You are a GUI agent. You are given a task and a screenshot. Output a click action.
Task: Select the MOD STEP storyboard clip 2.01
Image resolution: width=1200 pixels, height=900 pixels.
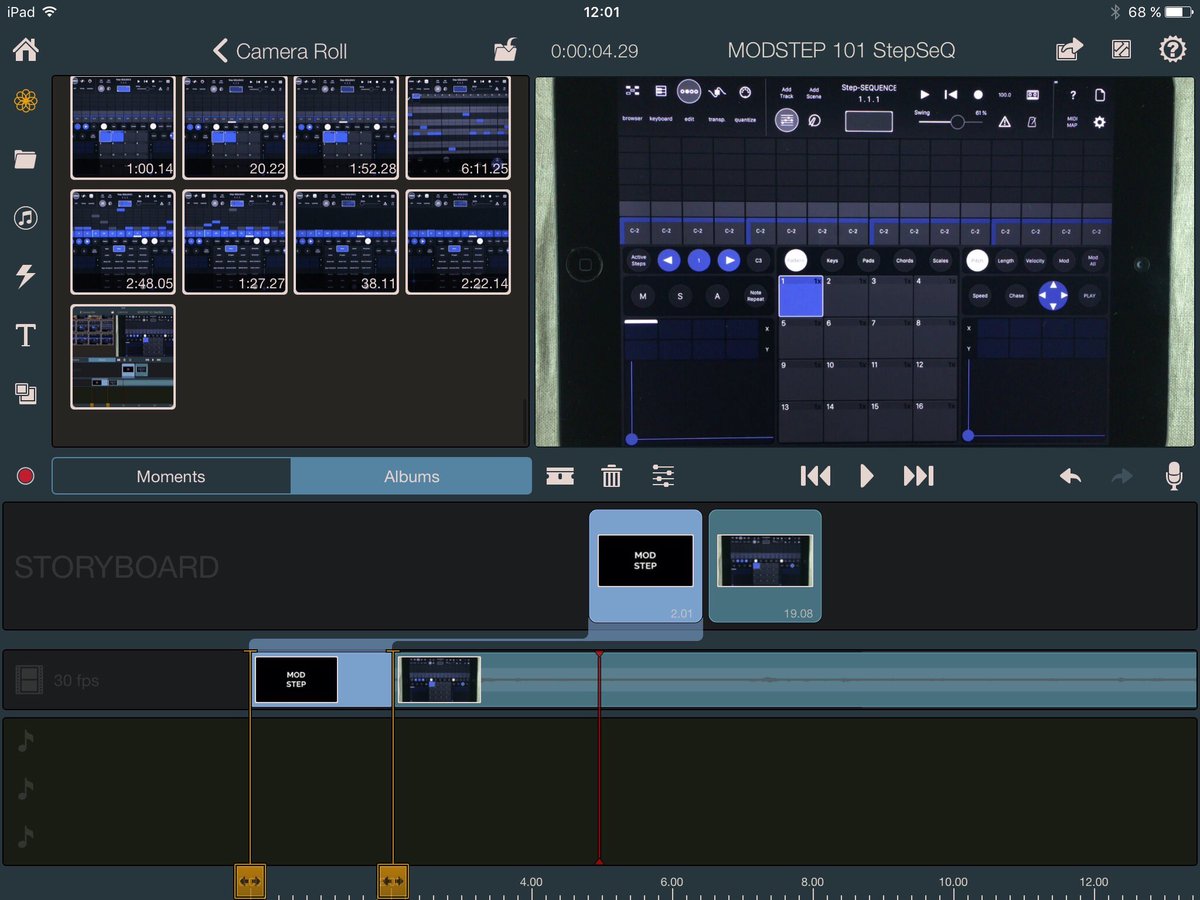pos(645,566)
